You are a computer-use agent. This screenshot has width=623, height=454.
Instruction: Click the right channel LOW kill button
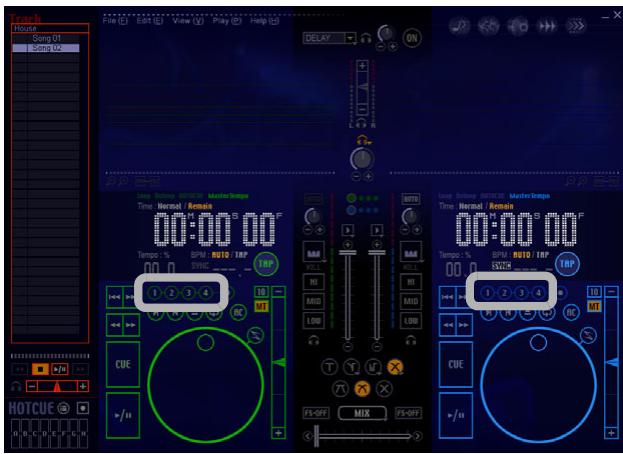point(411,320)
